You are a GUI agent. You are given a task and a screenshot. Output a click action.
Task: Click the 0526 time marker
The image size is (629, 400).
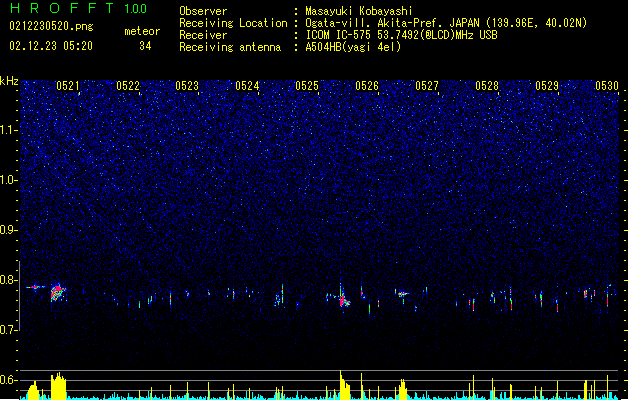[367, 85]
